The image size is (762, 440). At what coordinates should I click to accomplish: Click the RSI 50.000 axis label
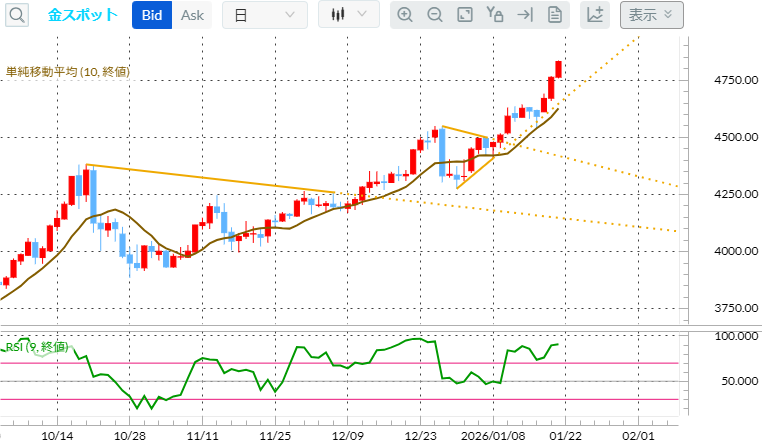(x=740, y=381)
